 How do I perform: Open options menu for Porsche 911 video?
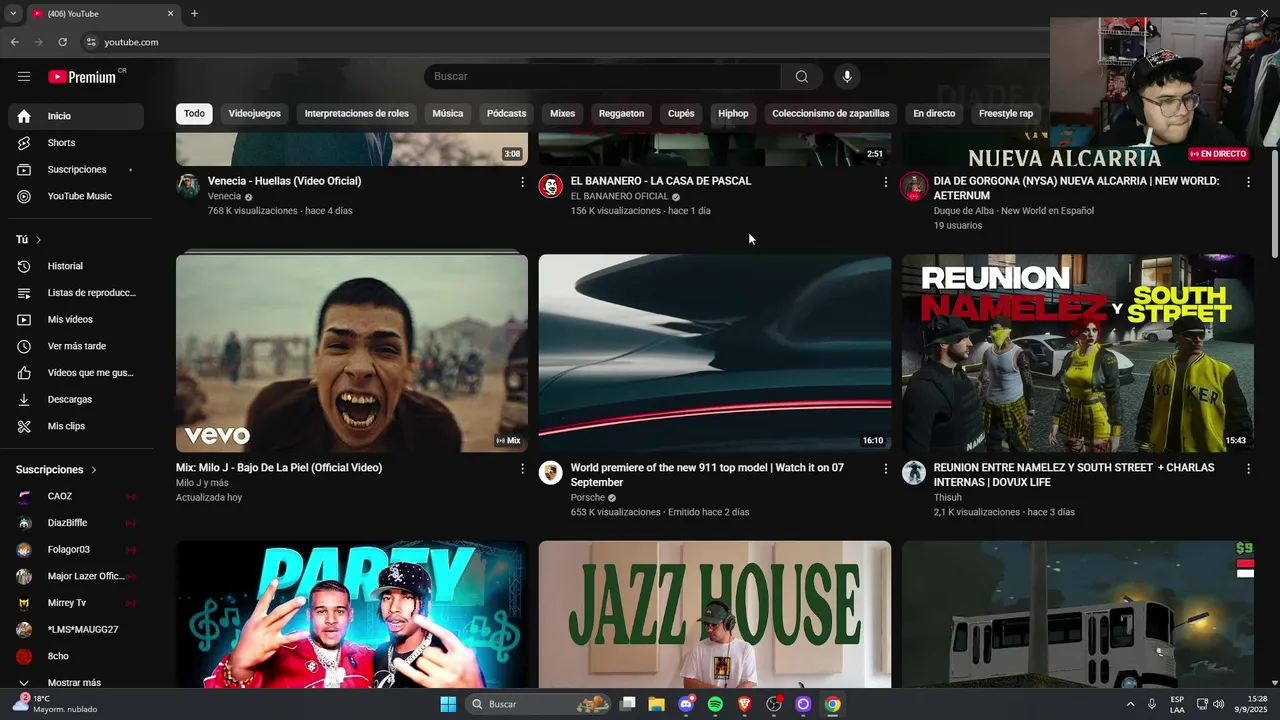click(x=885, y=469)
